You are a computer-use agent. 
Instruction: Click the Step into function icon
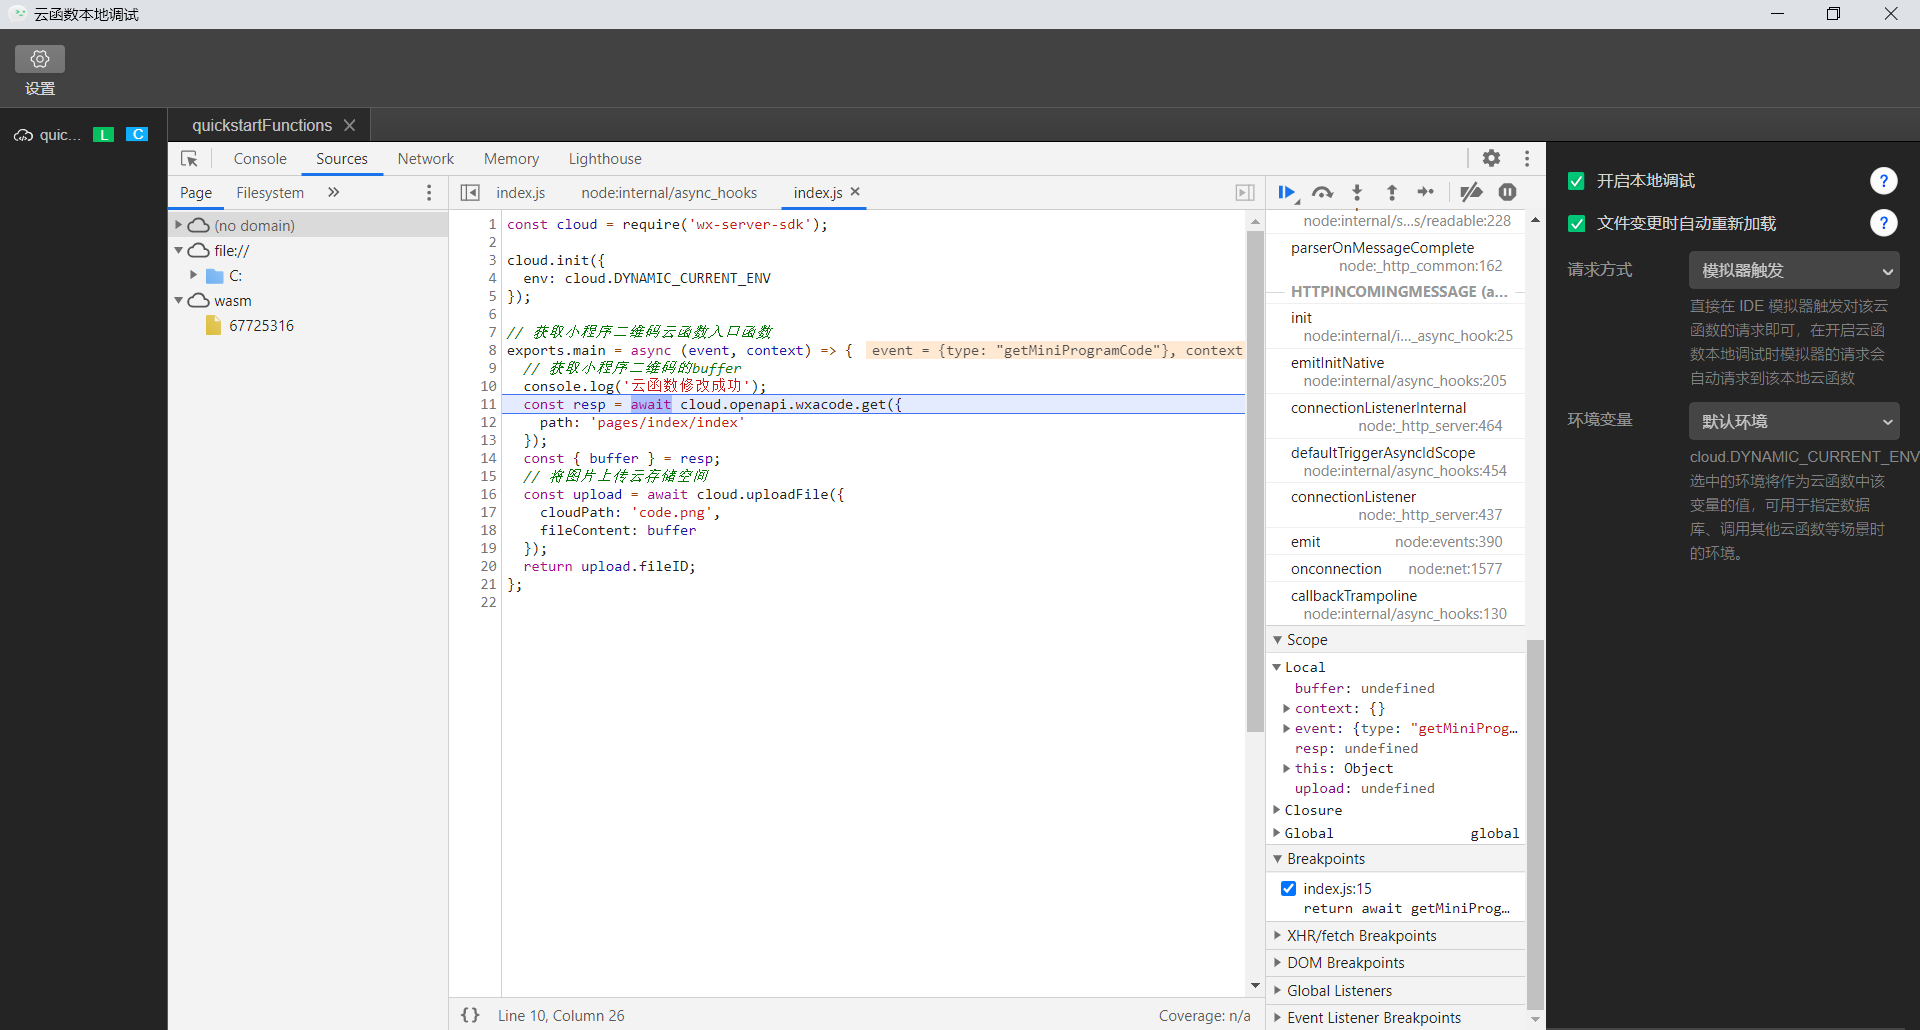pos(1357,192)
